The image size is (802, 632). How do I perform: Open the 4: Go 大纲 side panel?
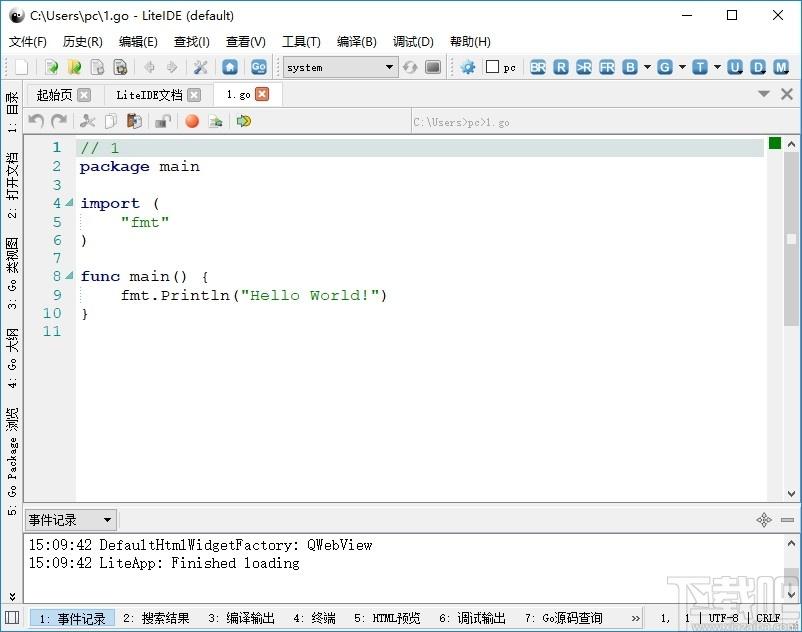point(12,358)
